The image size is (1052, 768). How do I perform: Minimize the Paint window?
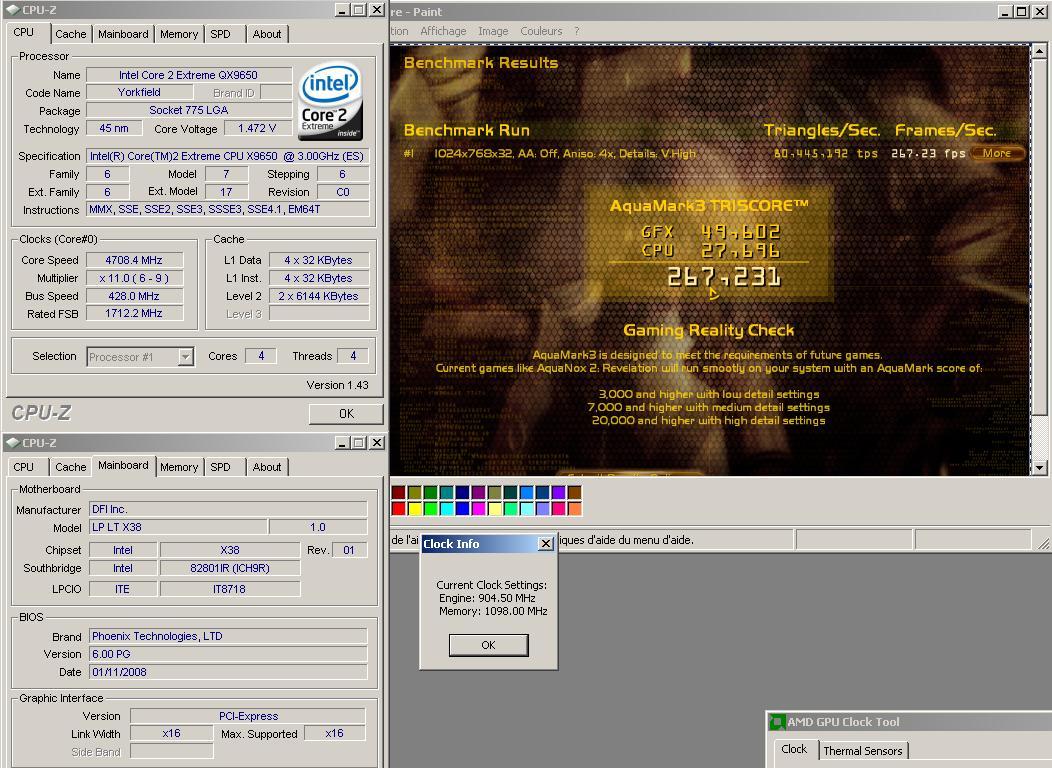tap(1005, 11)
